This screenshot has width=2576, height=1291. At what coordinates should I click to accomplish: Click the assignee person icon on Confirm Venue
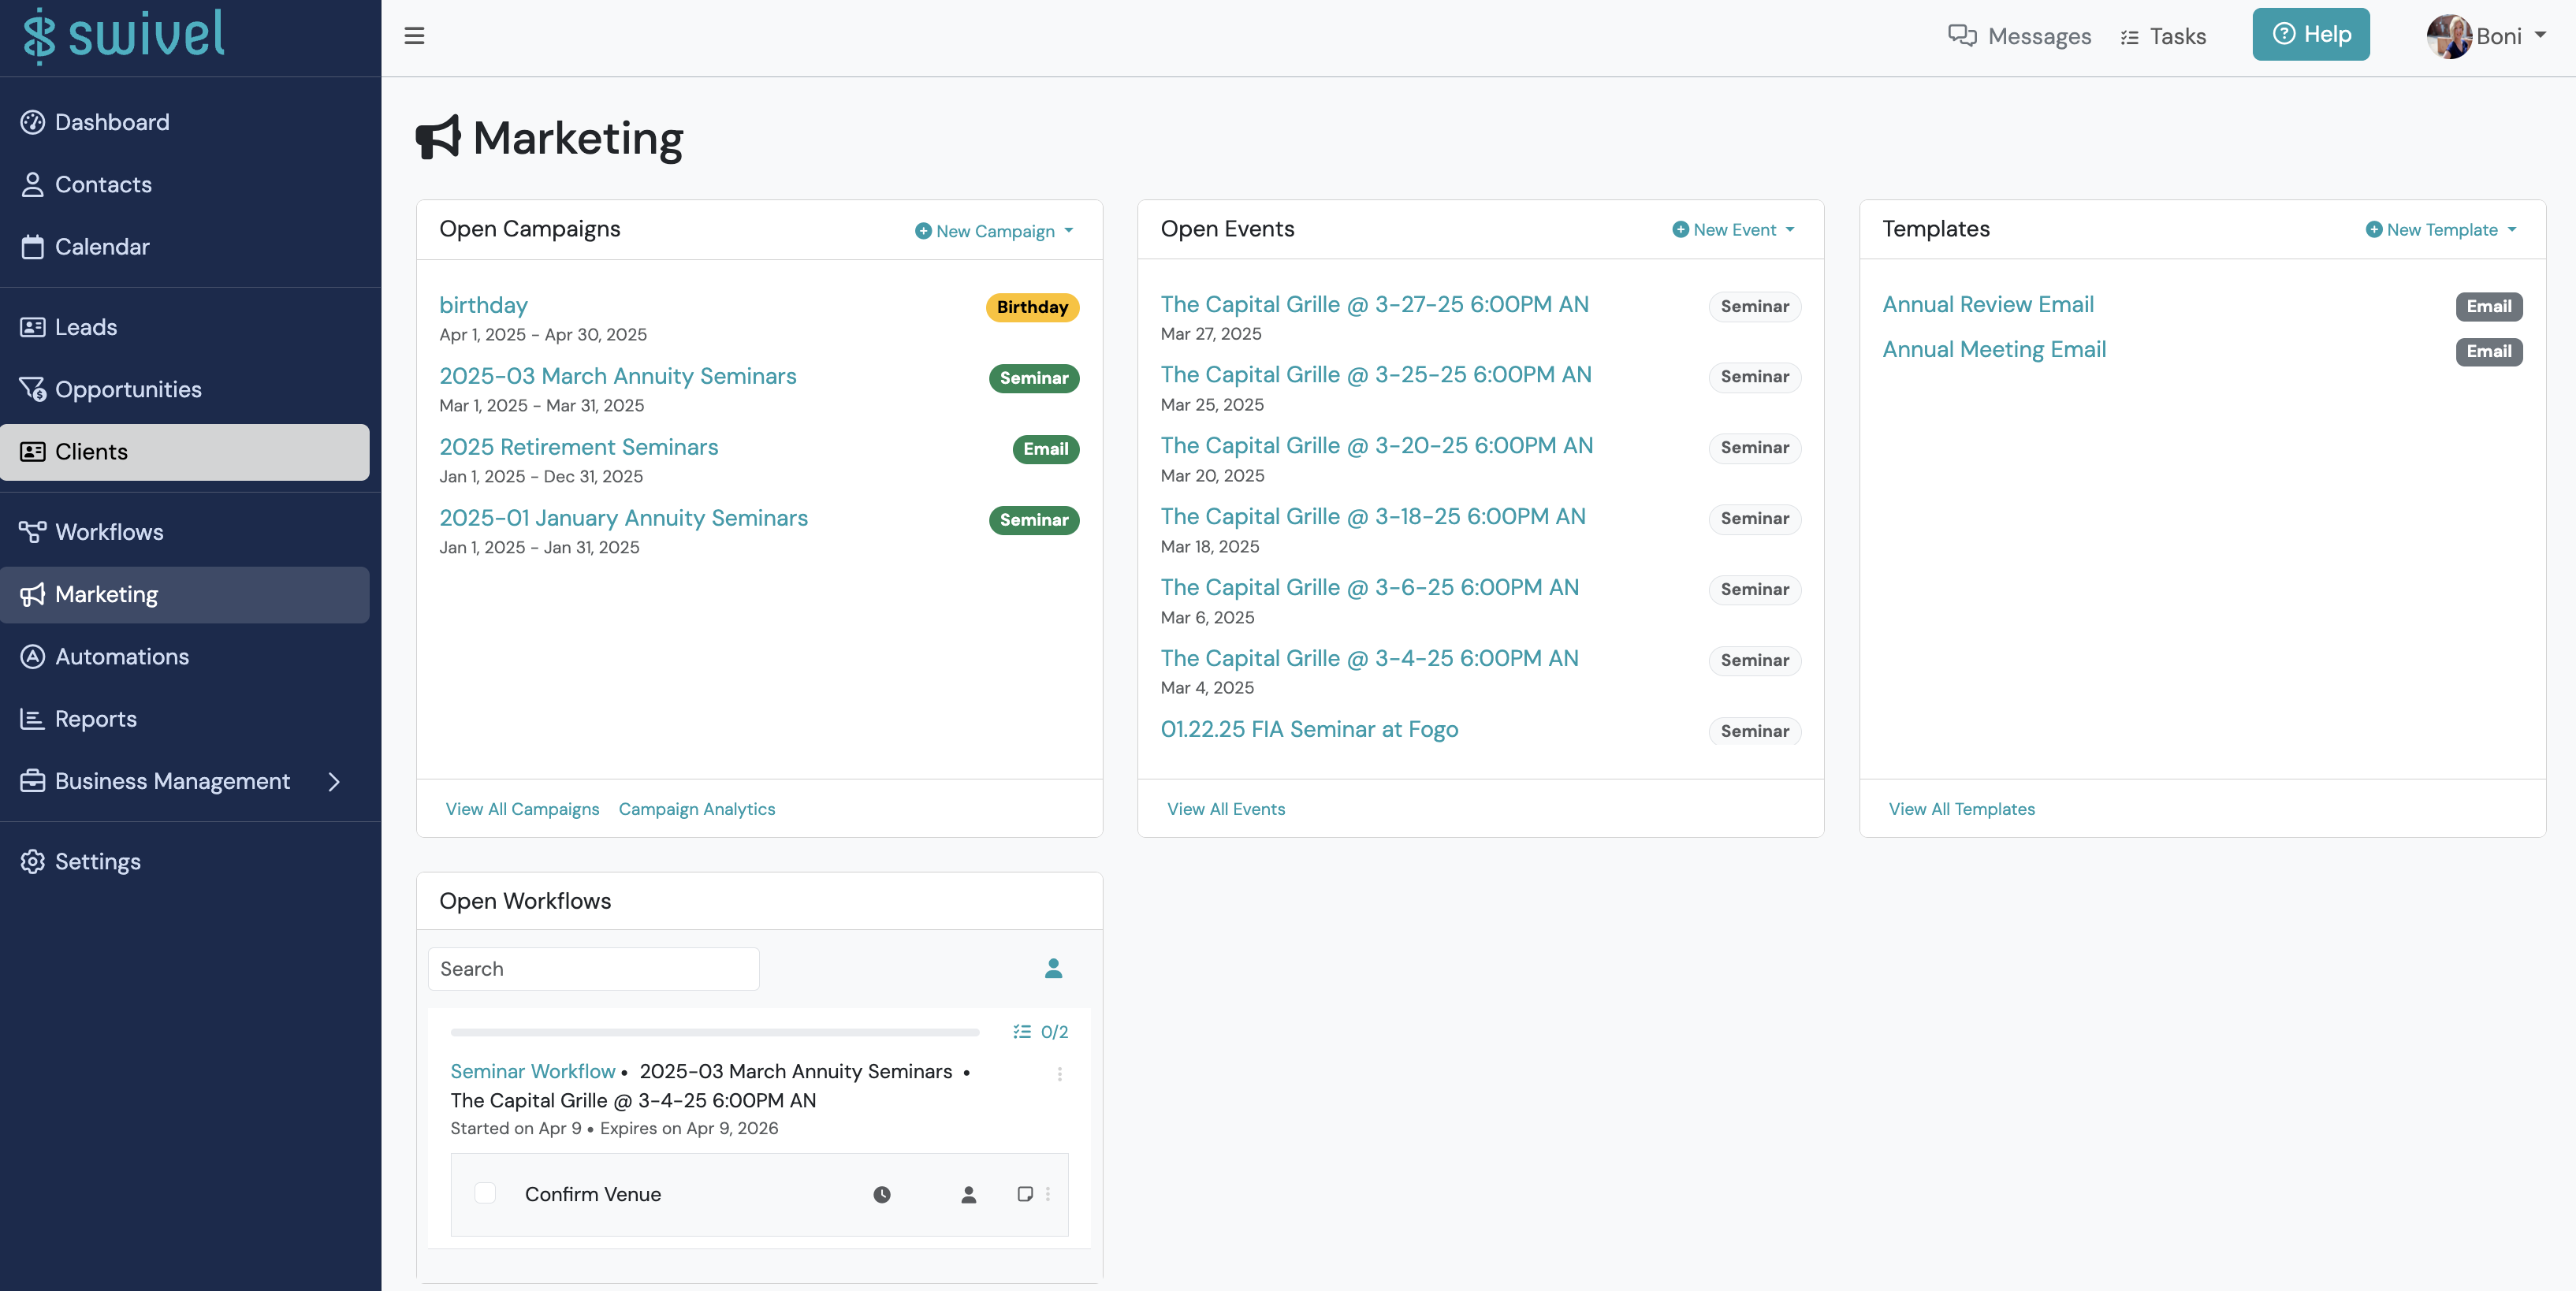tap(968, 1194)
